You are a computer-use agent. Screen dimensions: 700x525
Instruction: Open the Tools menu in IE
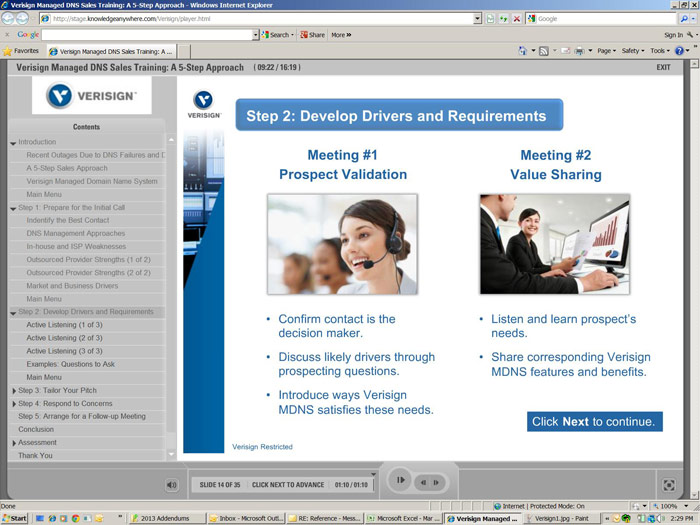[x=660, y=50]
